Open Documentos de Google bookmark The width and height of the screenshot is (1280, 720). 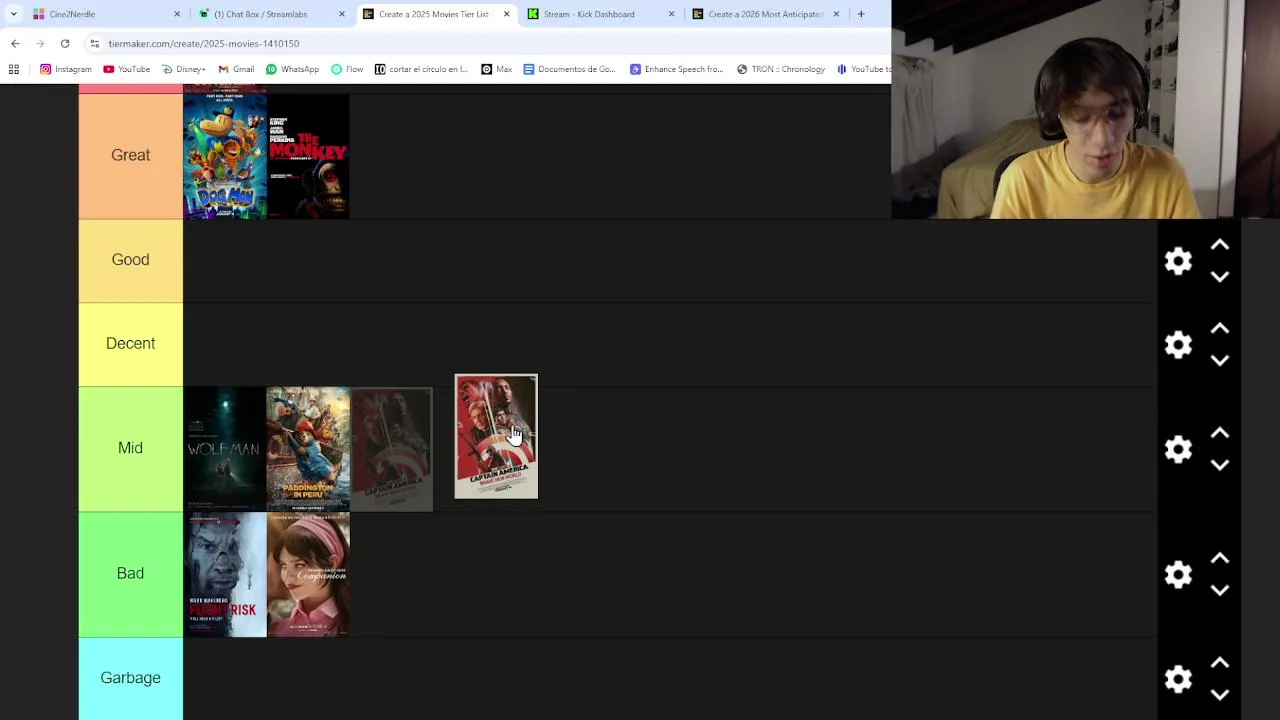click(x=569, y=69)
